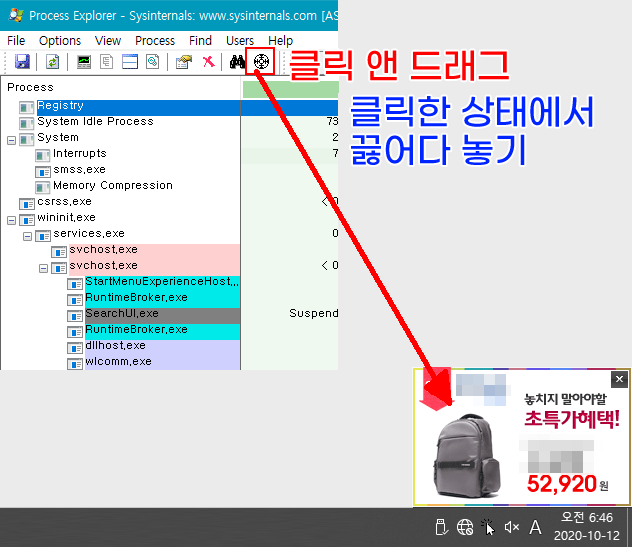The width and height of the screenshot is (632, 547).
Task: Open the View menu
Action: pyautogui.click(x=108, y=41)
